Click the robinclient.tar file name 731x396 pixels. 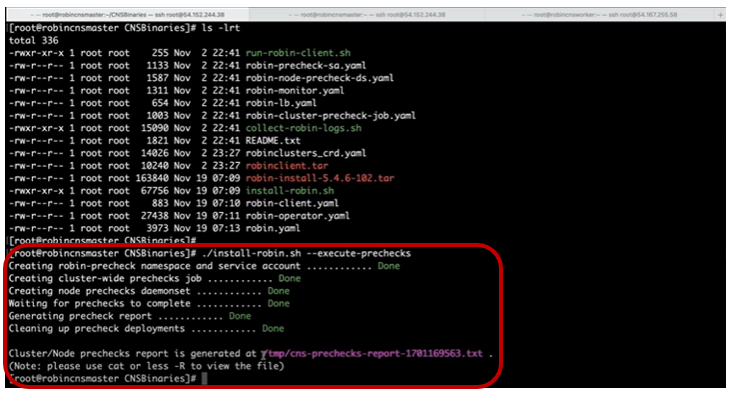coord(287,166)
